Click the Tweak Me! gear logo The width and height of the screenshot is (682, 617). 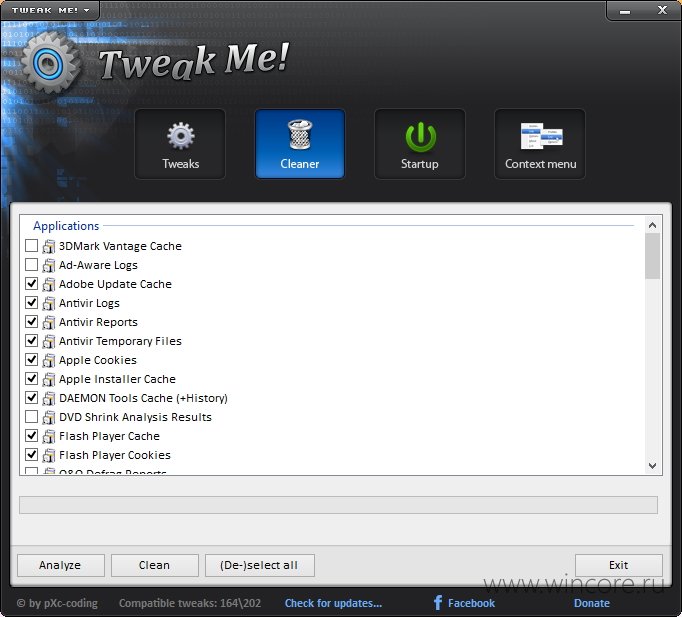(x=50, y=64)
